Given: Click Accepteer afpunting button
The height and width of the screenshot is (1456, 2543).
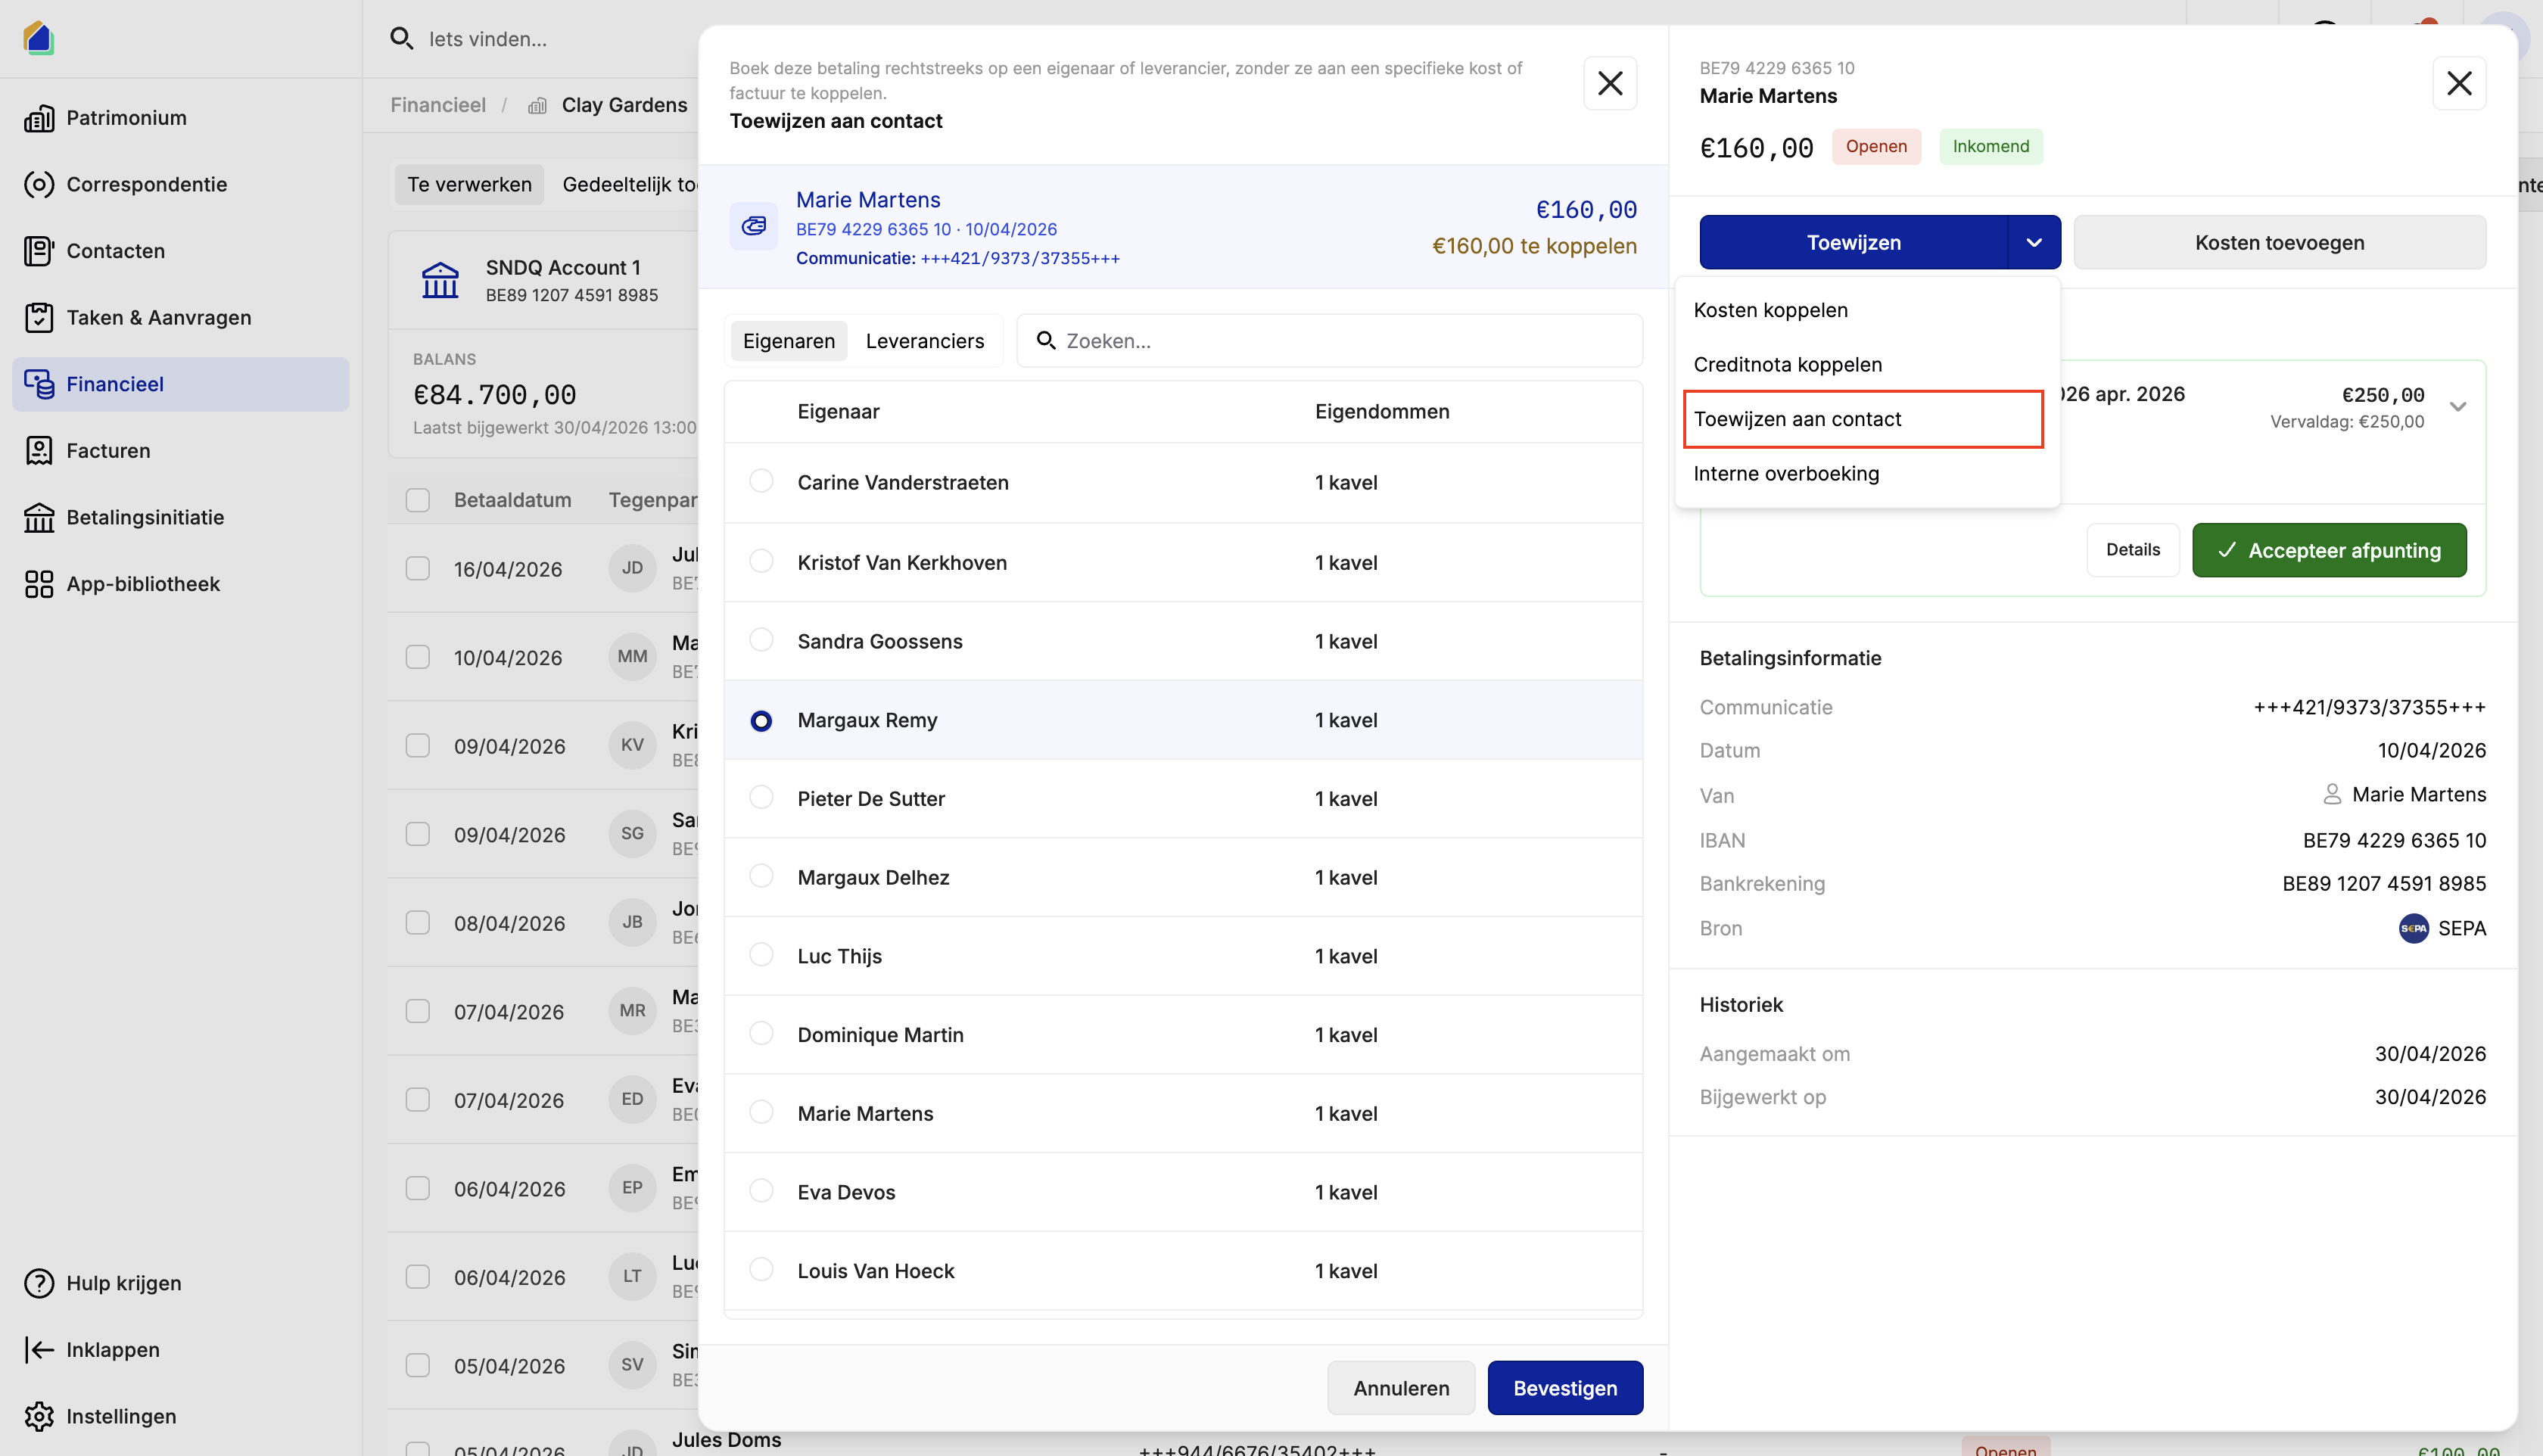Looking at the screenshot, I should [x=2329, y=550].
